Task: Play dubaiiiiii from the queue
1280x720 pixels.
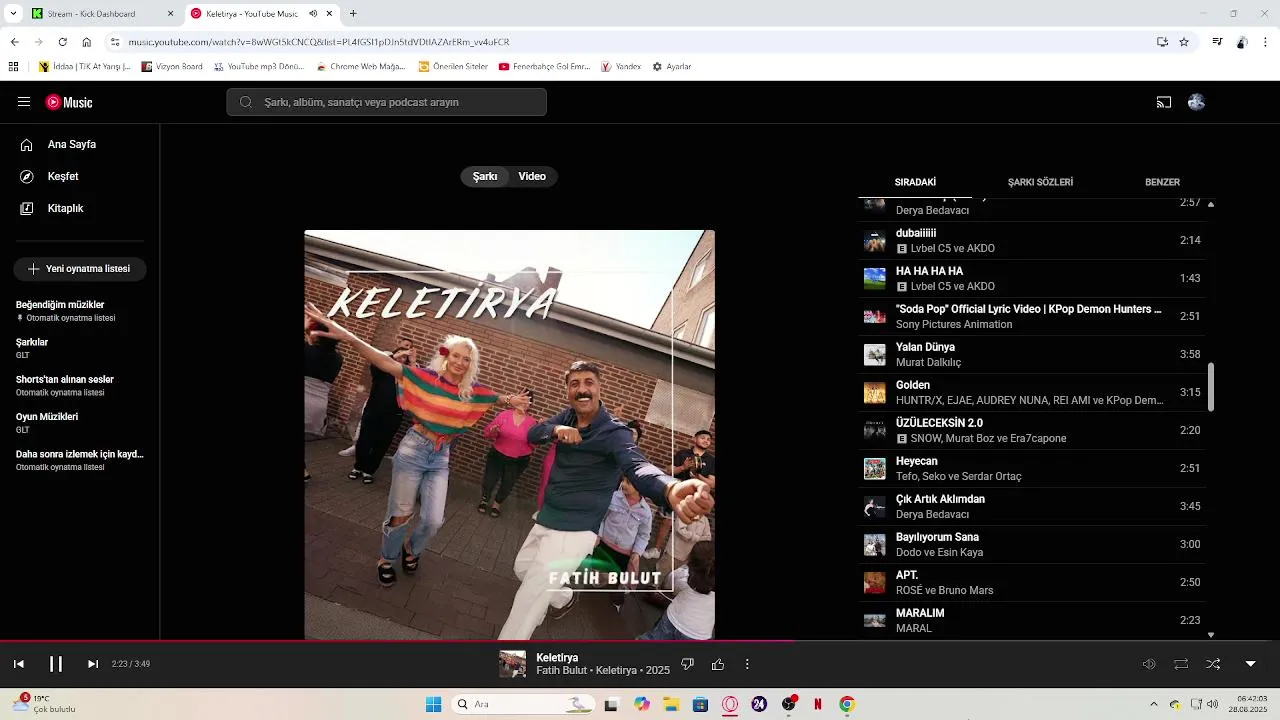Action: tap(1032, 241)
